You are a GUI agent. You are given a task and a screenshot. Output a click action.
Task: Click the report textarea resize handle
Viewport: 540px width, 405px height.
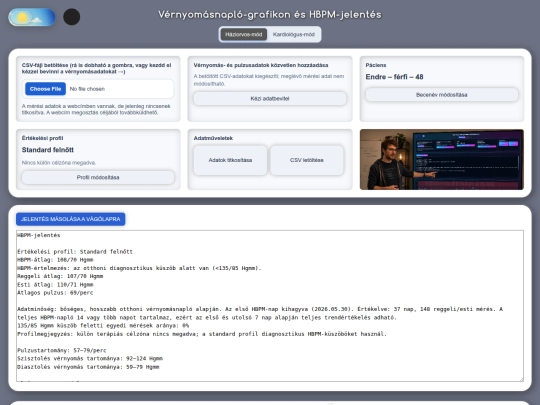point(521,379)
